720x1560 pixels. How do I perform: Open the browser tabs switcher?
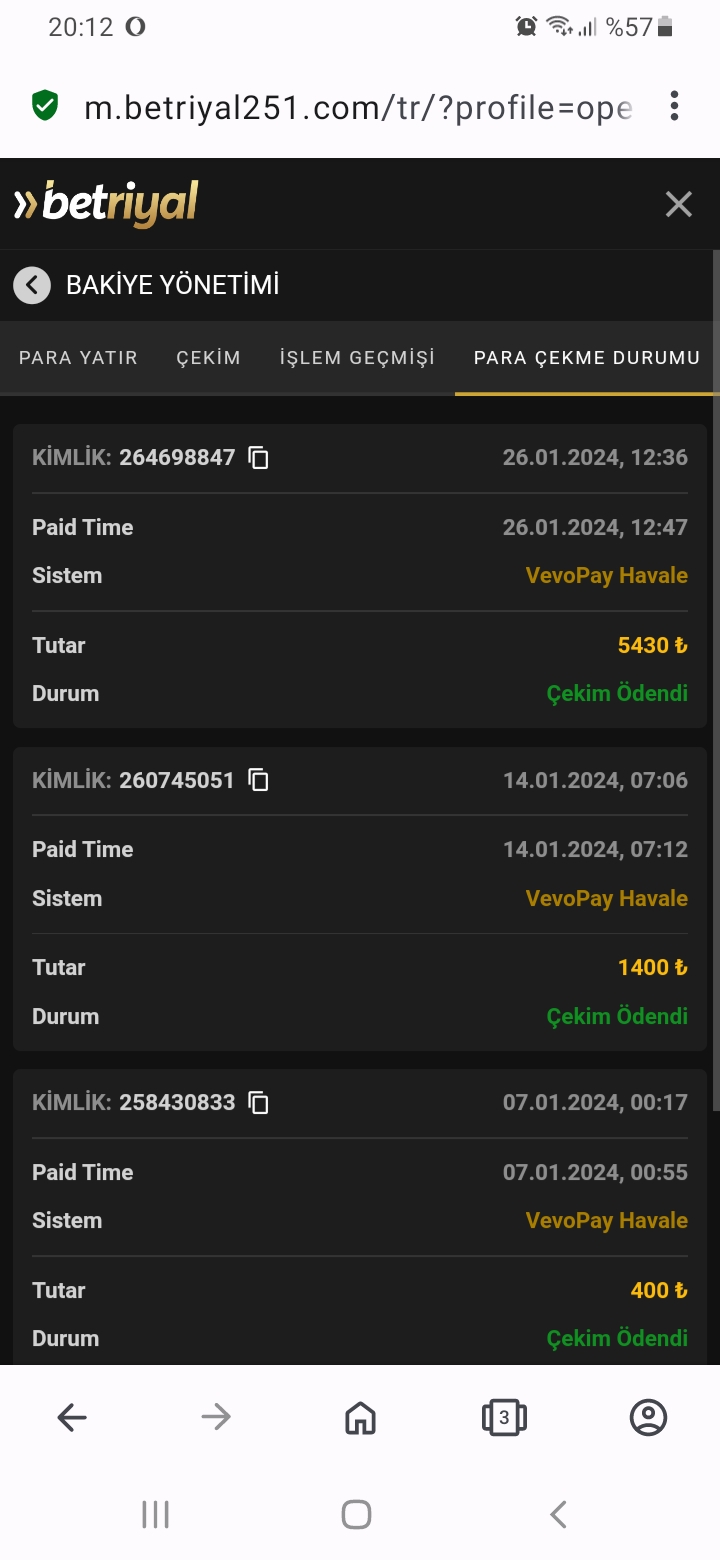[504, 1417]
